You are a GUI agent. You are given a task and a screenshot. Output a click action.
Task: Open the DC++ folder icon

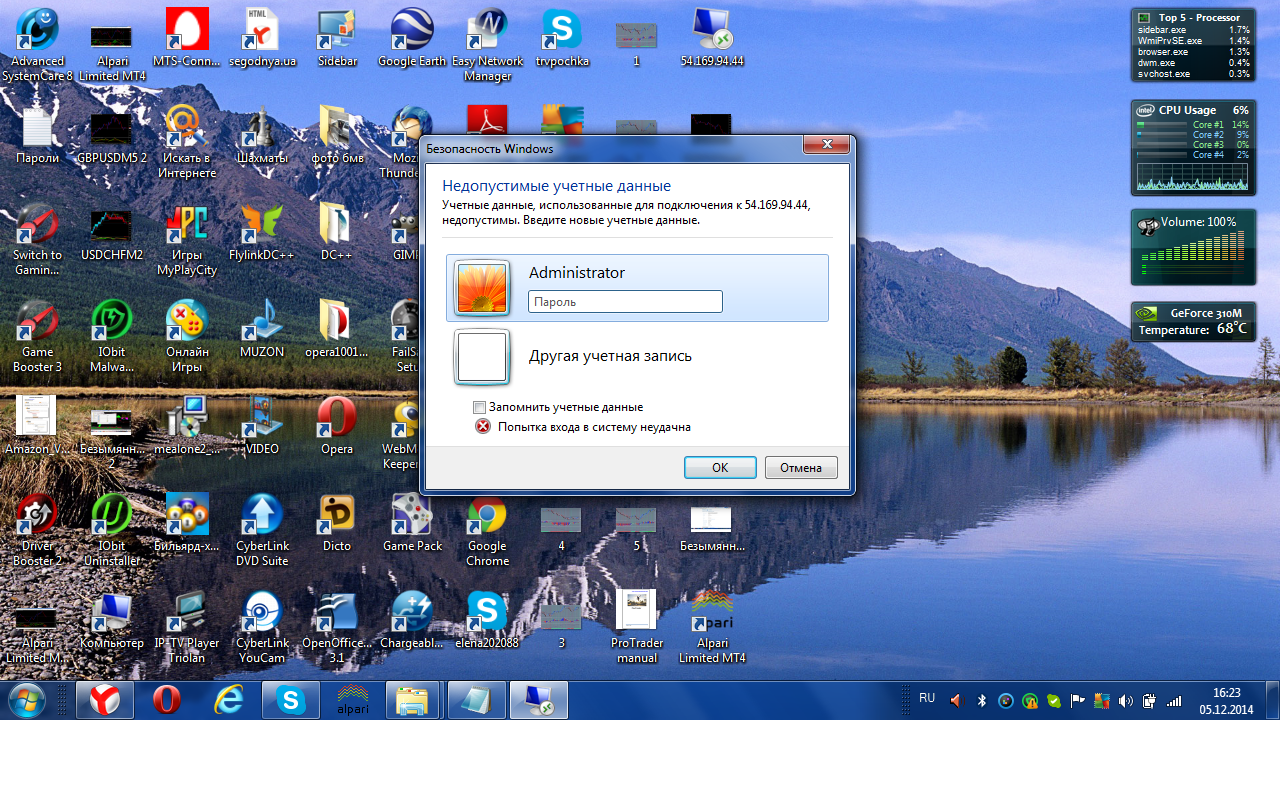[337, 232]
